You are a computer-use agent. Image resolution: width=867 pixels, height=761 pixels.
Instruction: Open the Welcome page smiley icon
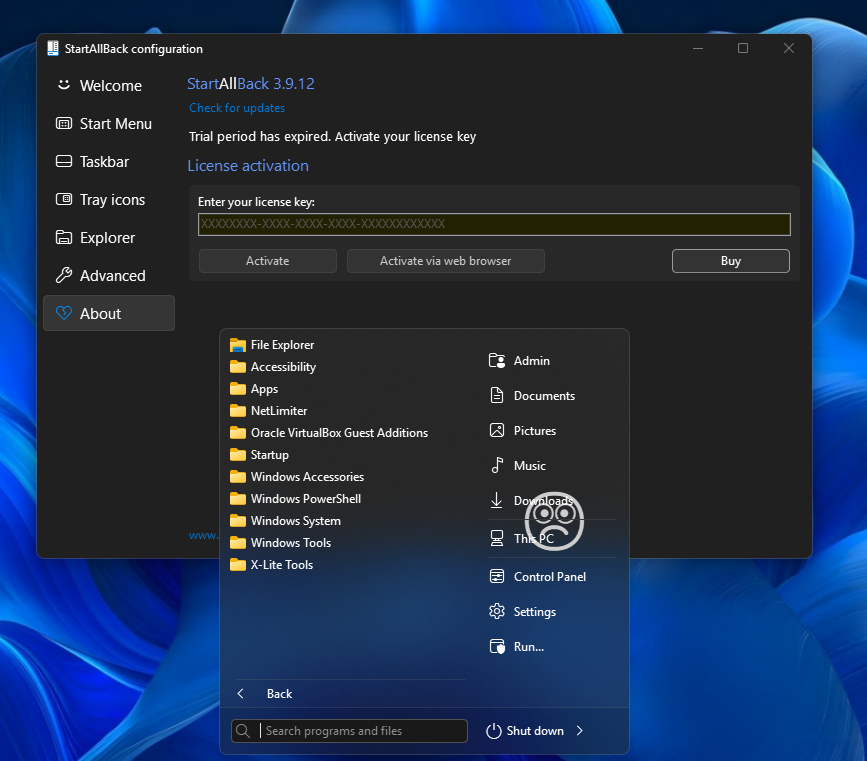pyautogui.click(x=64, y=85)
